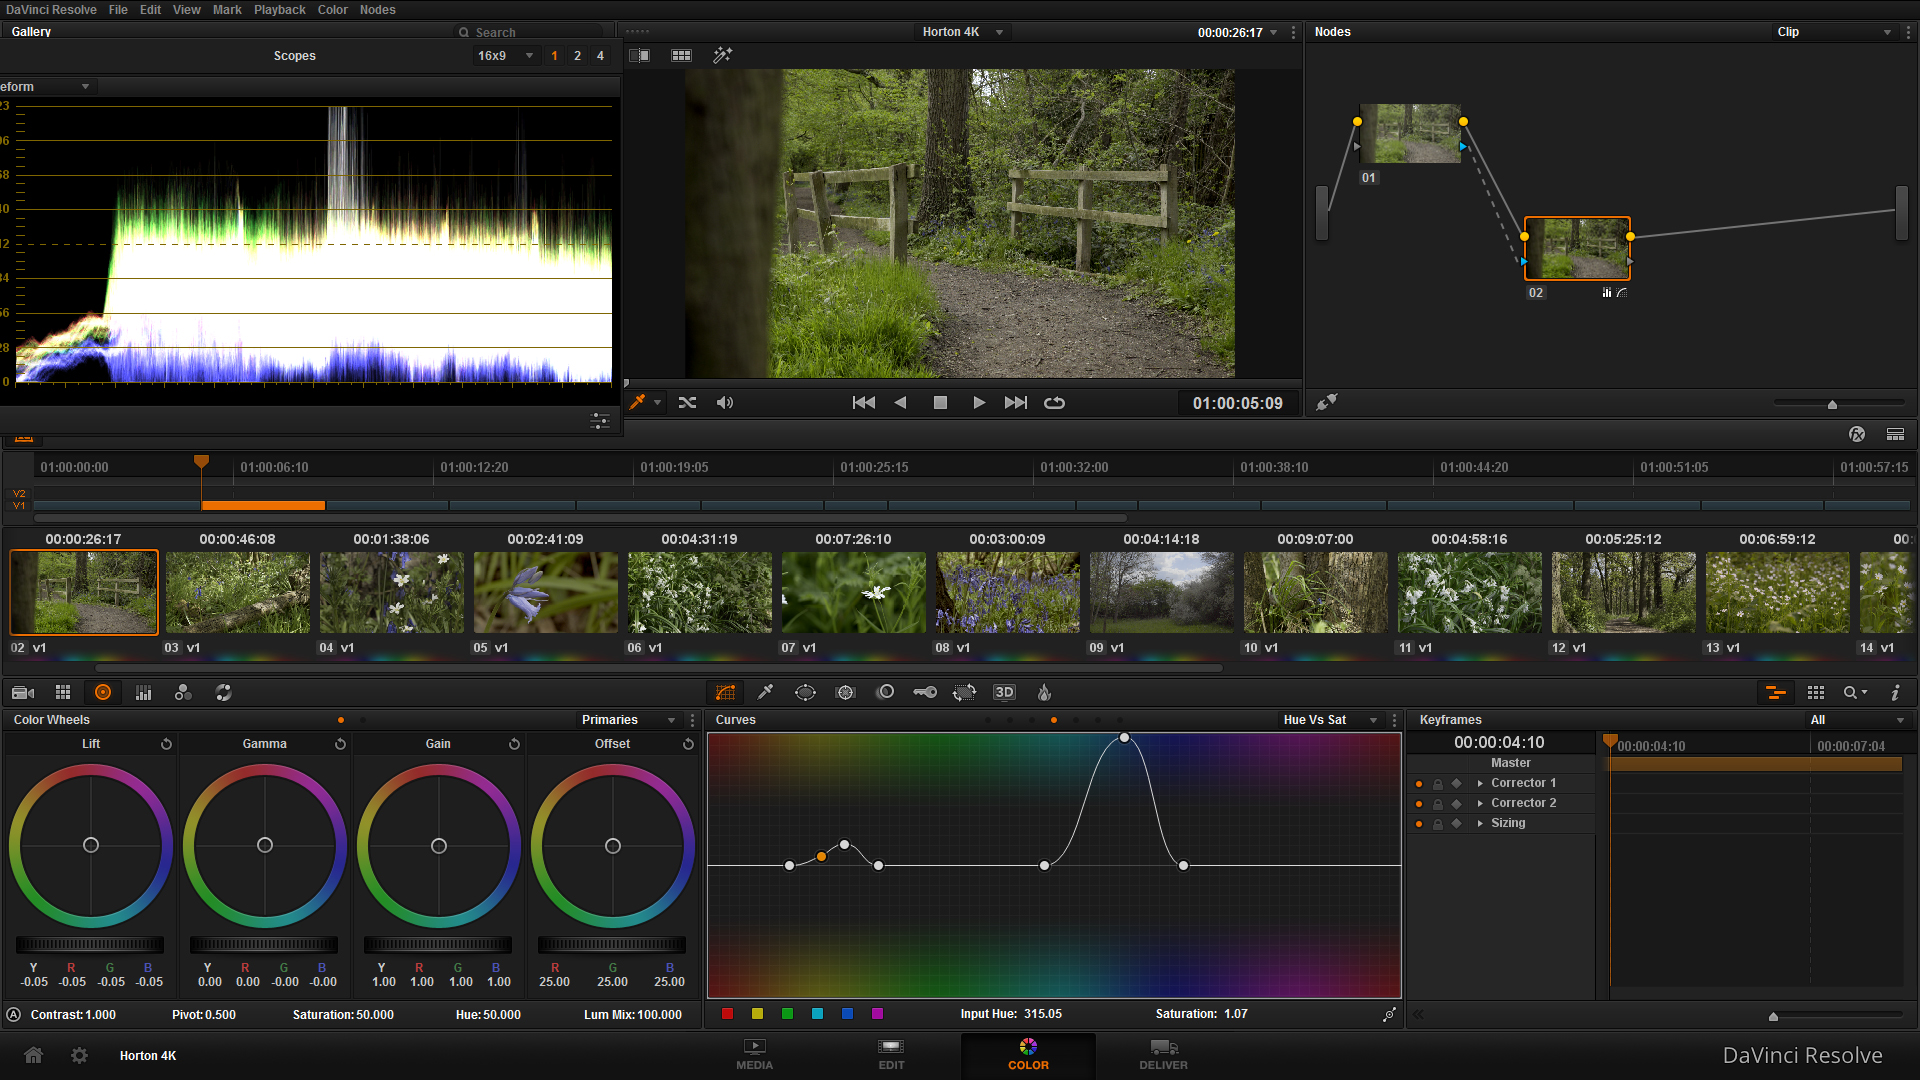This screenshot has width=1920, height=1080.
Task: Toggle the highlight magic wand icon
Action: 722,55
